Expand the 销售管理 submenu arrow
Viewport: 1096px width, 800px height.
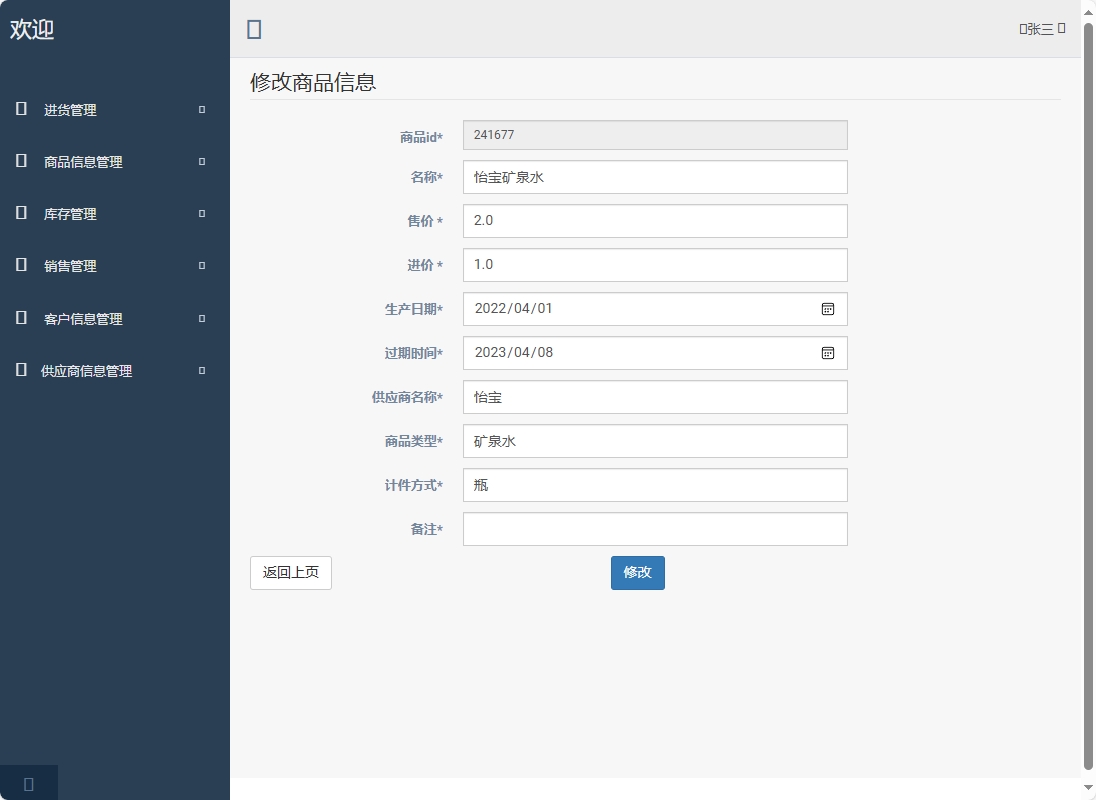203,265
